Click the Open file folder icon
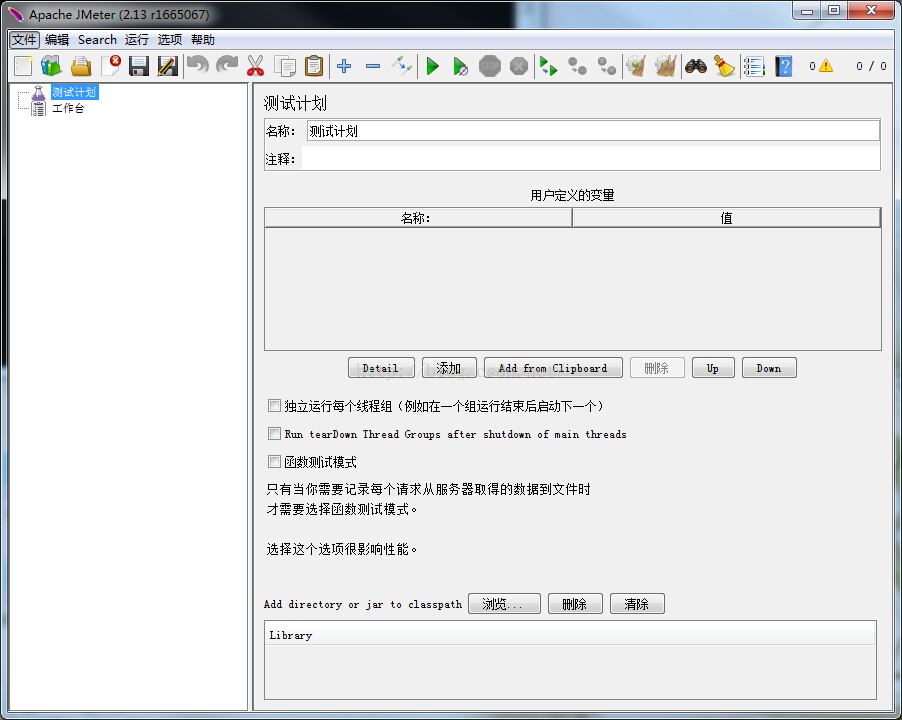 (81, 66)
